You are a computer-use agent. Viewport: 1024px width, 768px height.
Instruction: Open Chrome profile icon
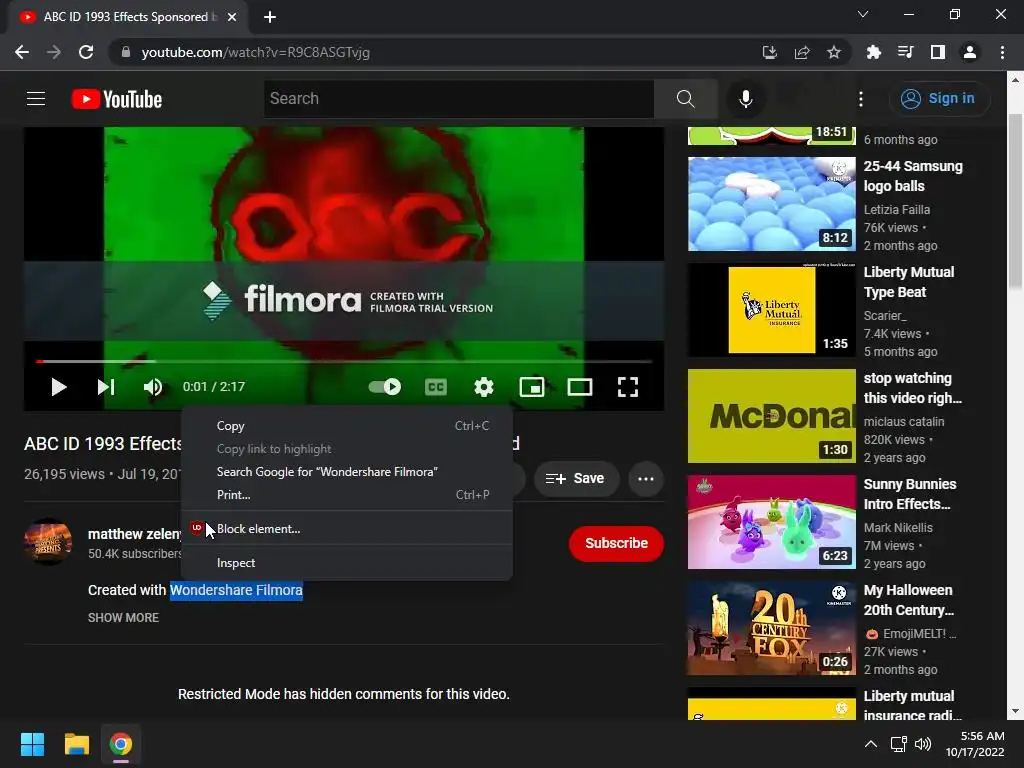tap(970, 52)
